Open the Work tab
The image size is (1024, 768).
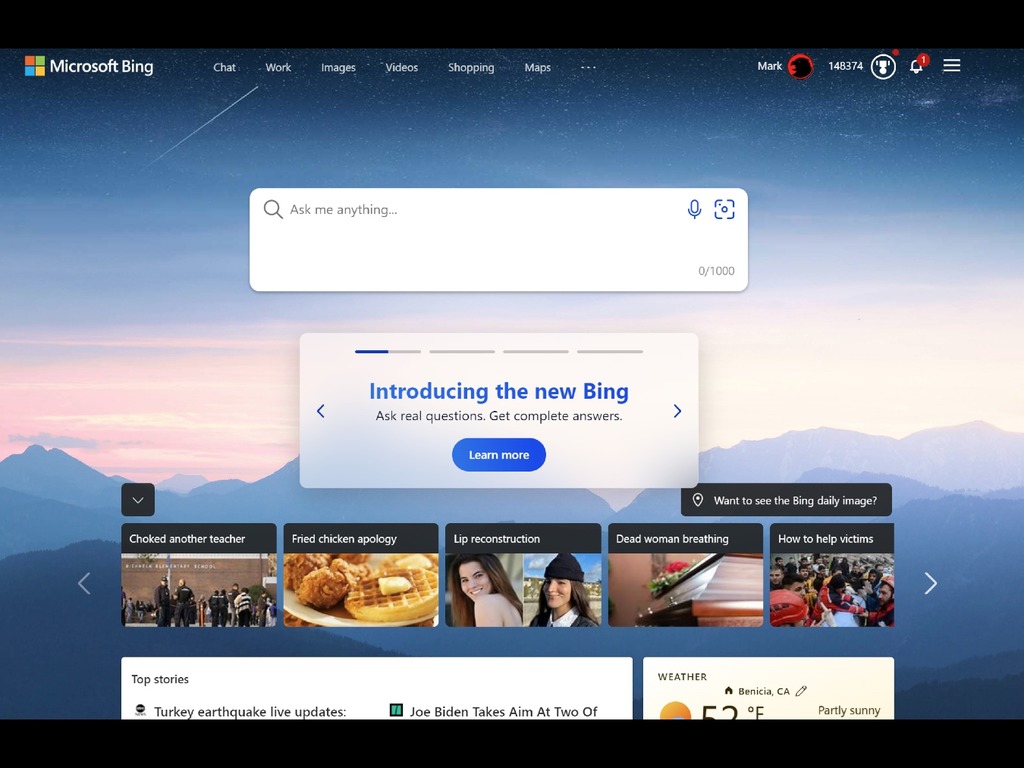[278, 67]
